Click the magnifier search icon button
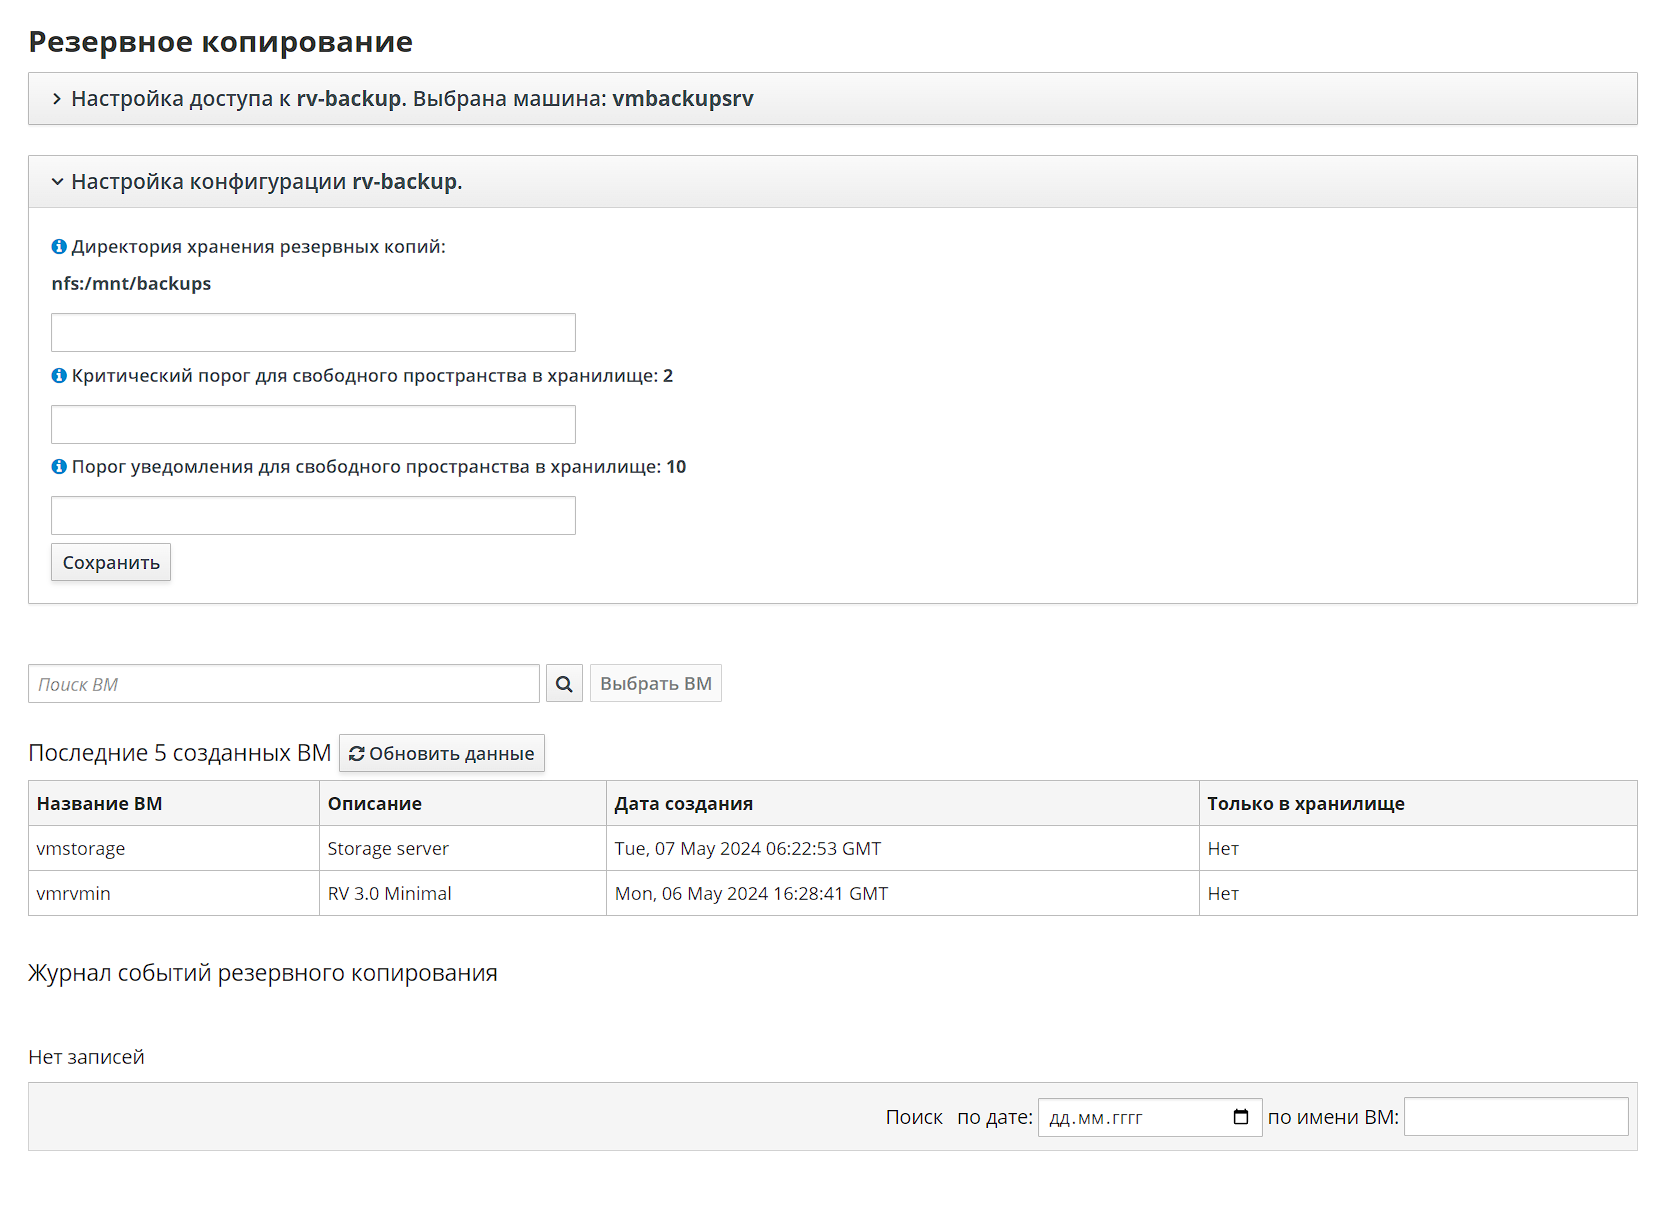 tap(564, 684)
